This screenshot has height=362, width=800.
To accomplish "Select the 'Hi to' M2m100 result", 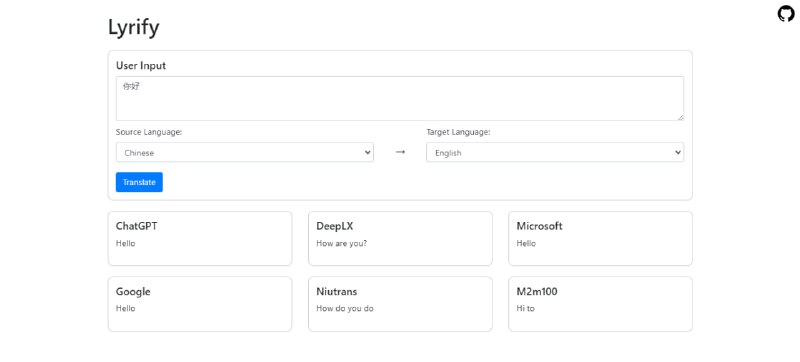I will [526, 308].
